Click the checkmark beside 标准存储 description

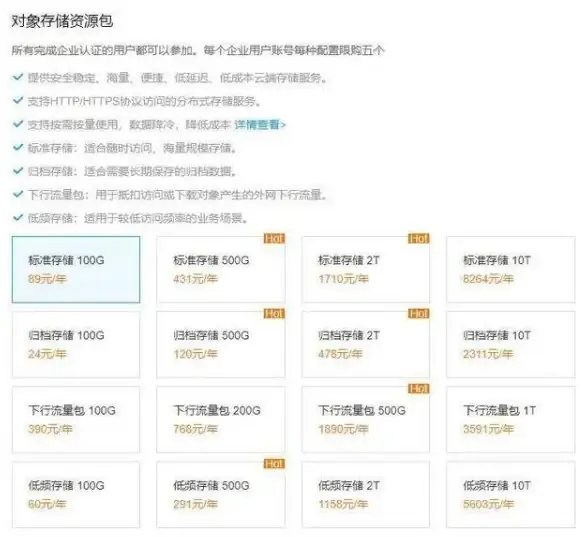(18, 147)
